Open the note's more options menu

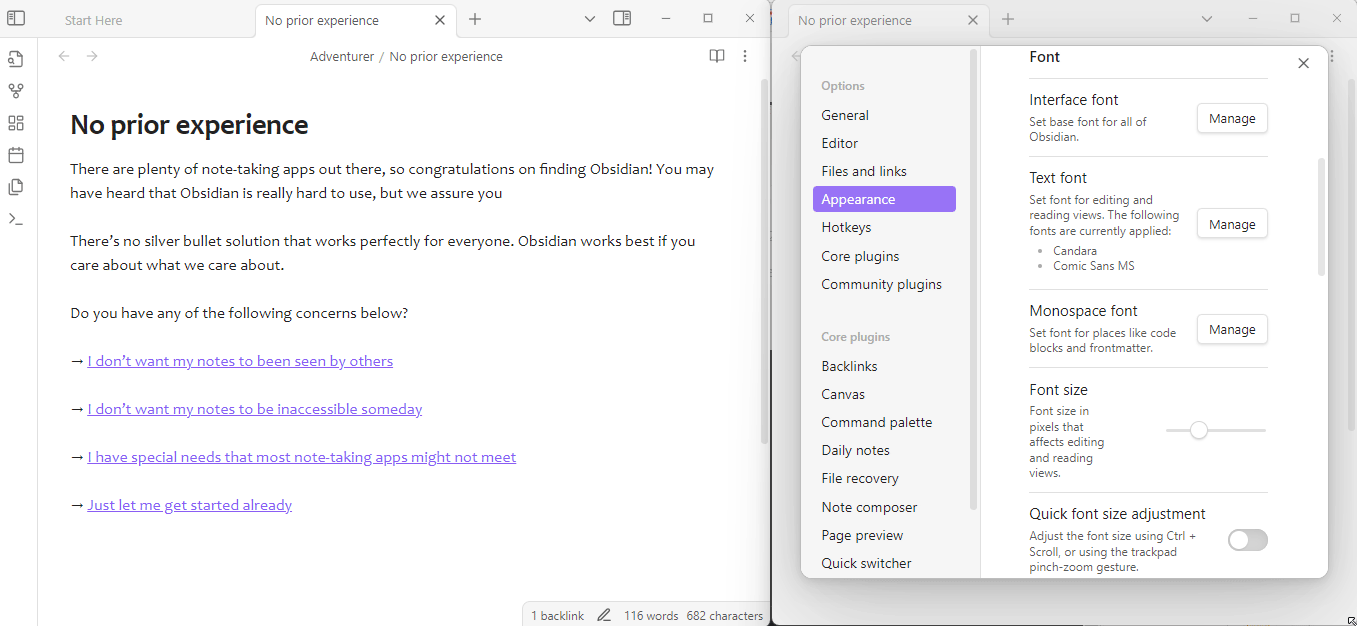[745, 57]
